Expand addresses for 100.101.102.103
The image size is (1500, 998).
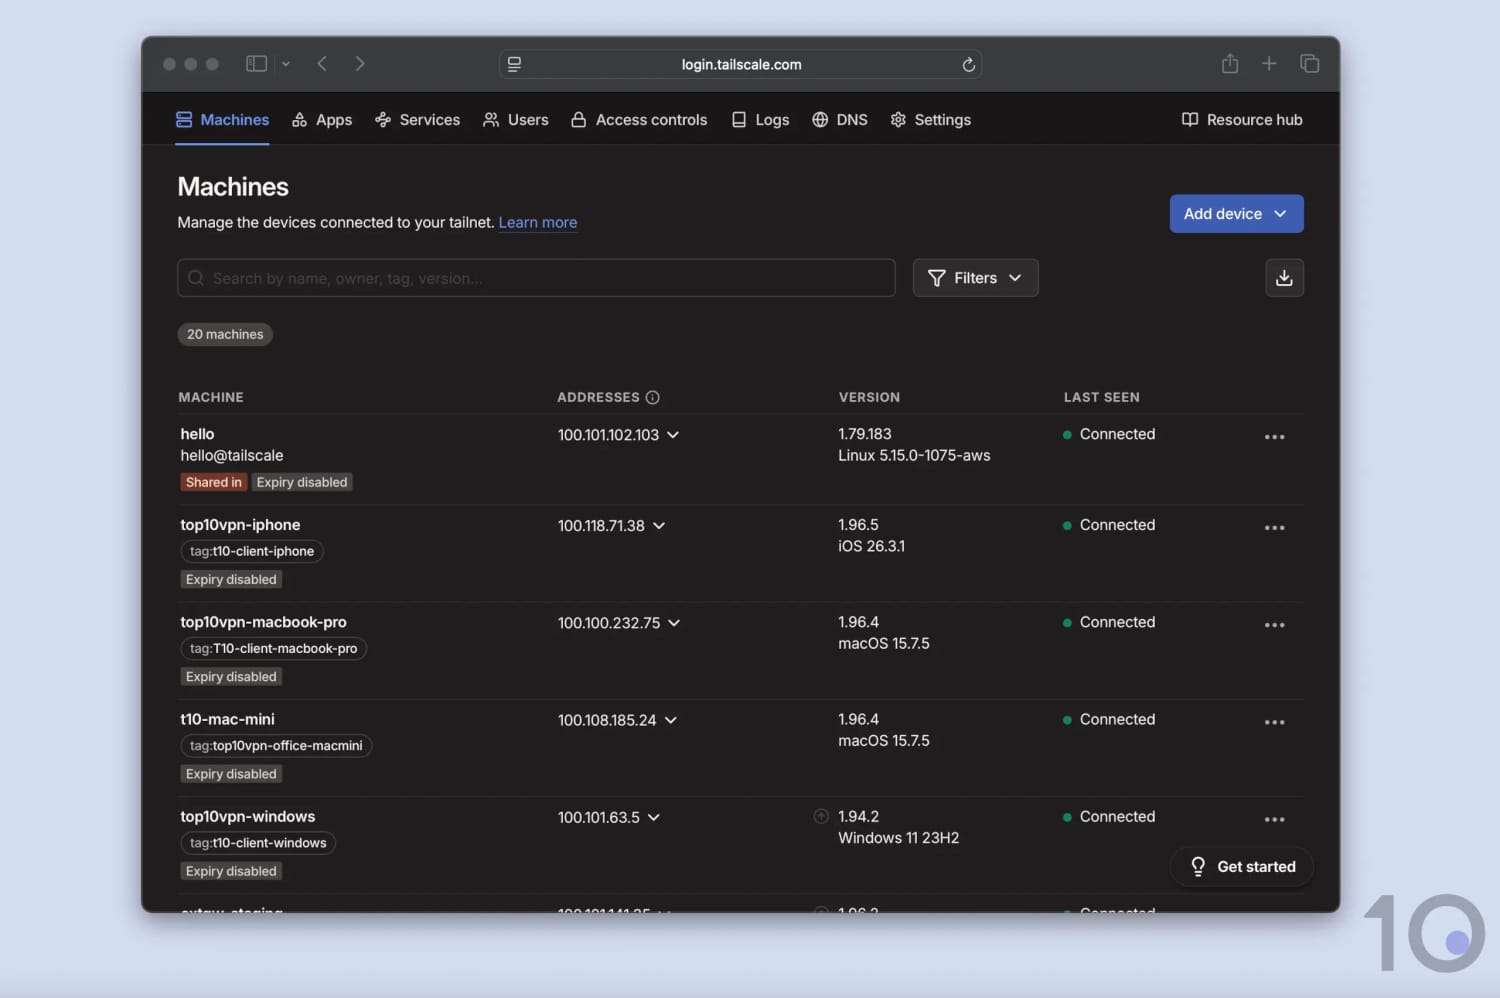[x=672, y=435]
